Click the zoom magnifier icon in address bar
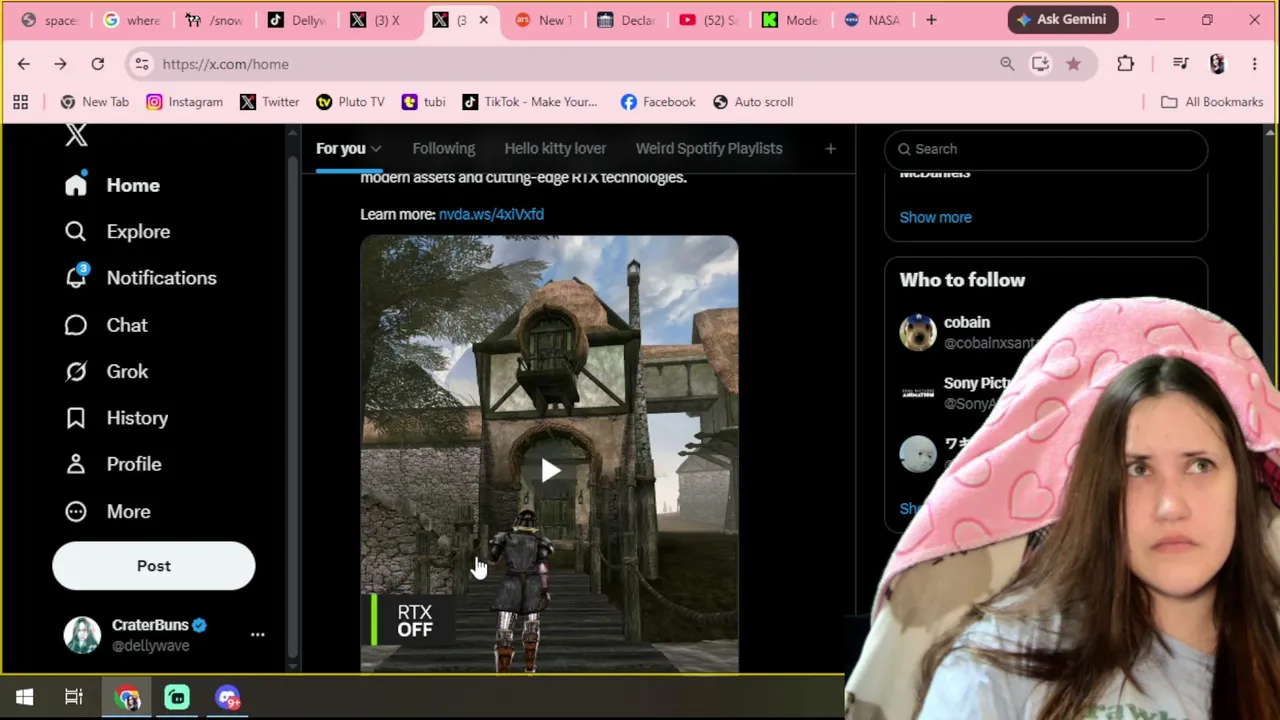Viewport: 1280px width, 720px height. pyautogui.click(x=1007, y=64)
